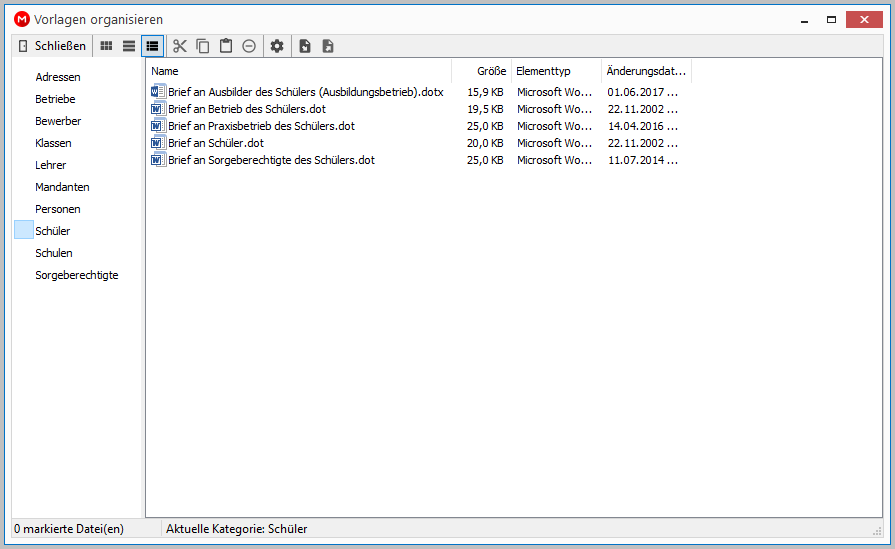Toggle the details view button
Image resolution: width=895 pixels, height=549 pixels.
(x=152, y=46)
